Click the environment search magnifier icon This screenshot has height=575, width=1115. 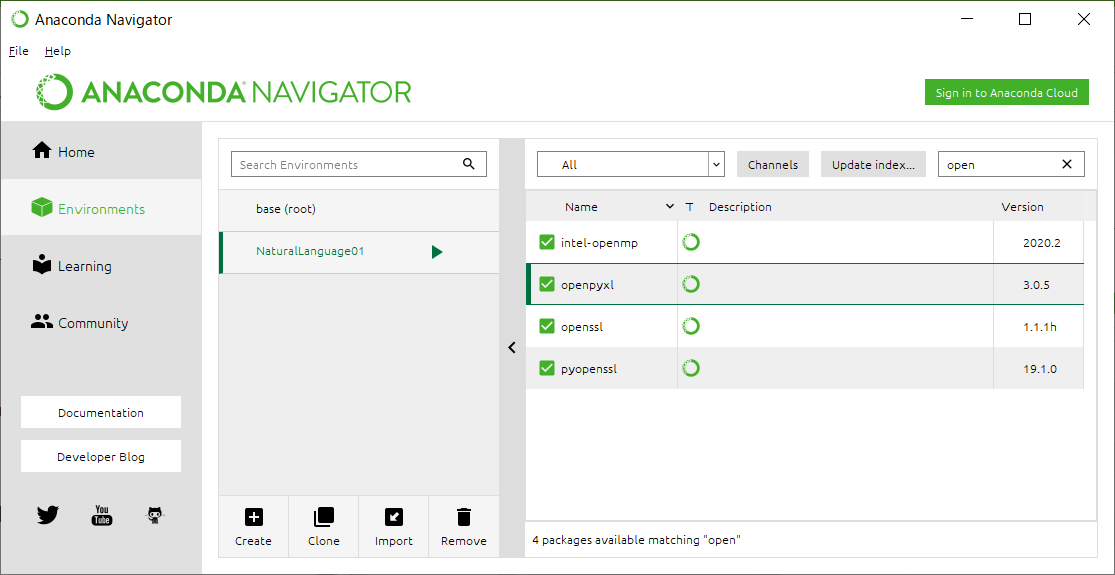click(468, 163)
